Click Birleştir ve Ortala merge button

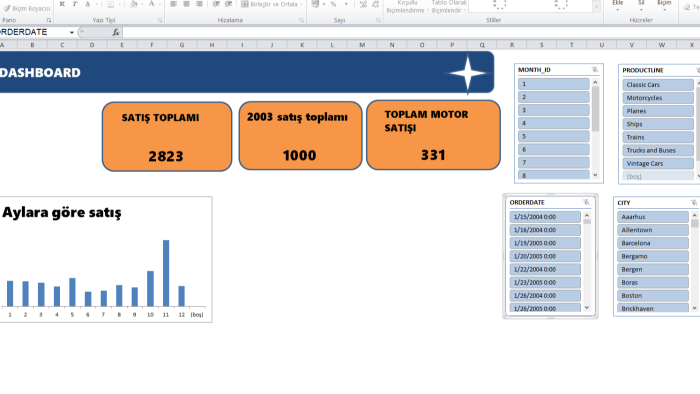(x=269, y=4)
